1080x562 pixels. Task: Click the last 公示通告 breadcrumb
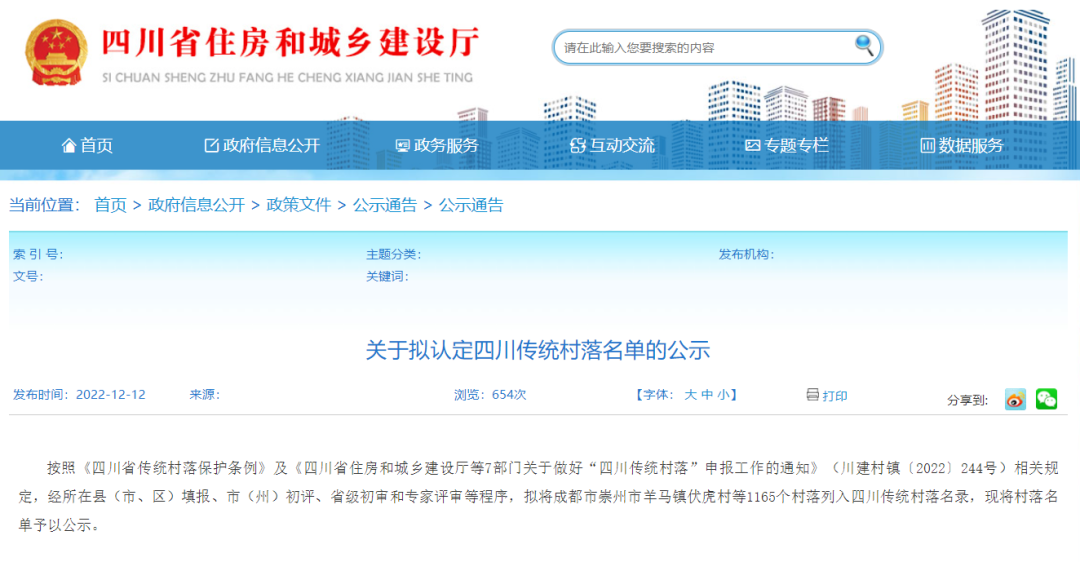point(471,205)
